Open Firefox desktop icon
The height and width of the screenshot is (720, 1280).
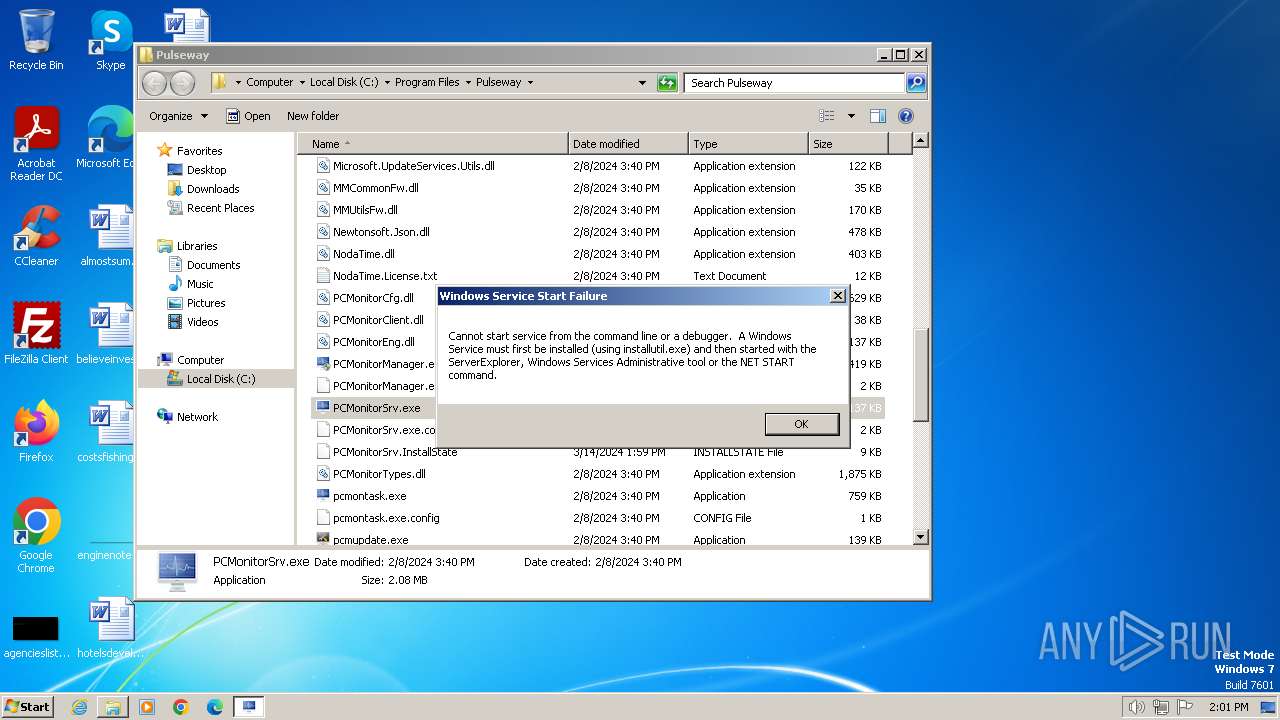(36, 432)
